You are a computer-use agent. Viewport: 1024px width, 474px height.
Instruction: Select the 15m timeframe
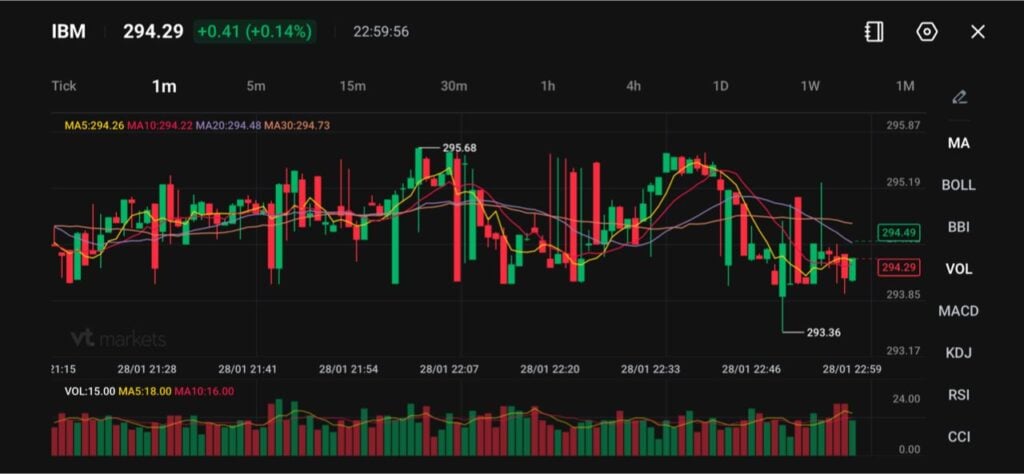[352, 86]
